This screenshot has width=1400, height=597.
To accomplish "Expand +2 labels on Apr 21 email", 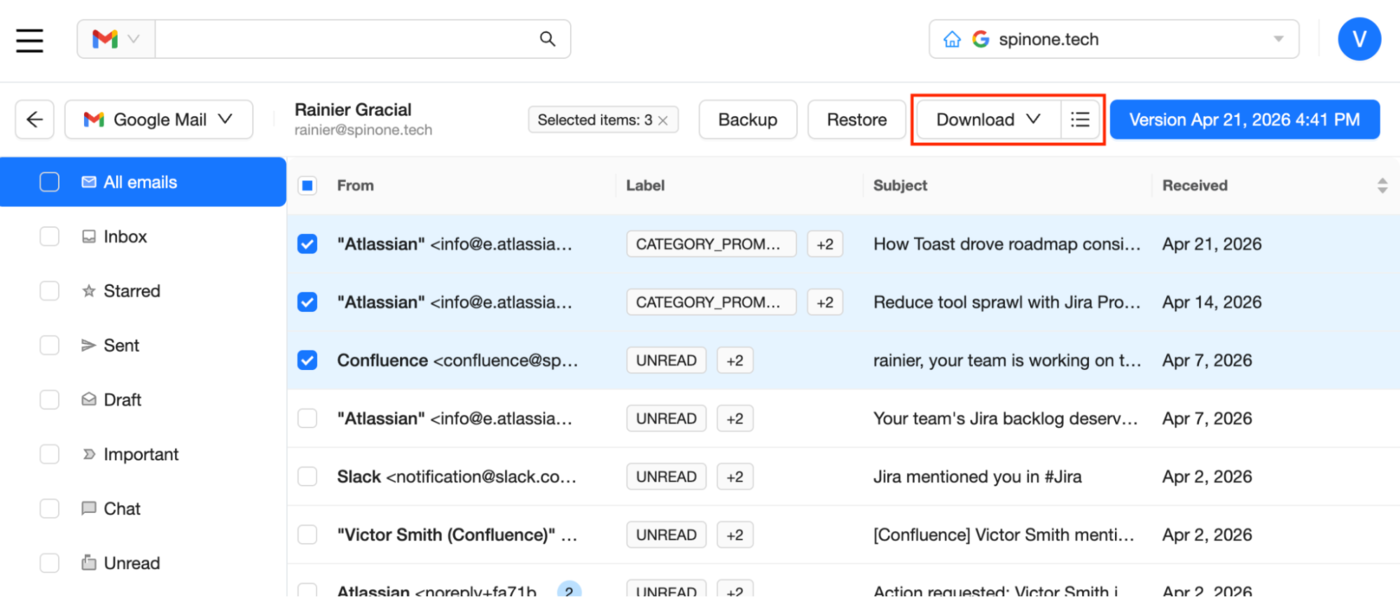I will click(825, 244).
